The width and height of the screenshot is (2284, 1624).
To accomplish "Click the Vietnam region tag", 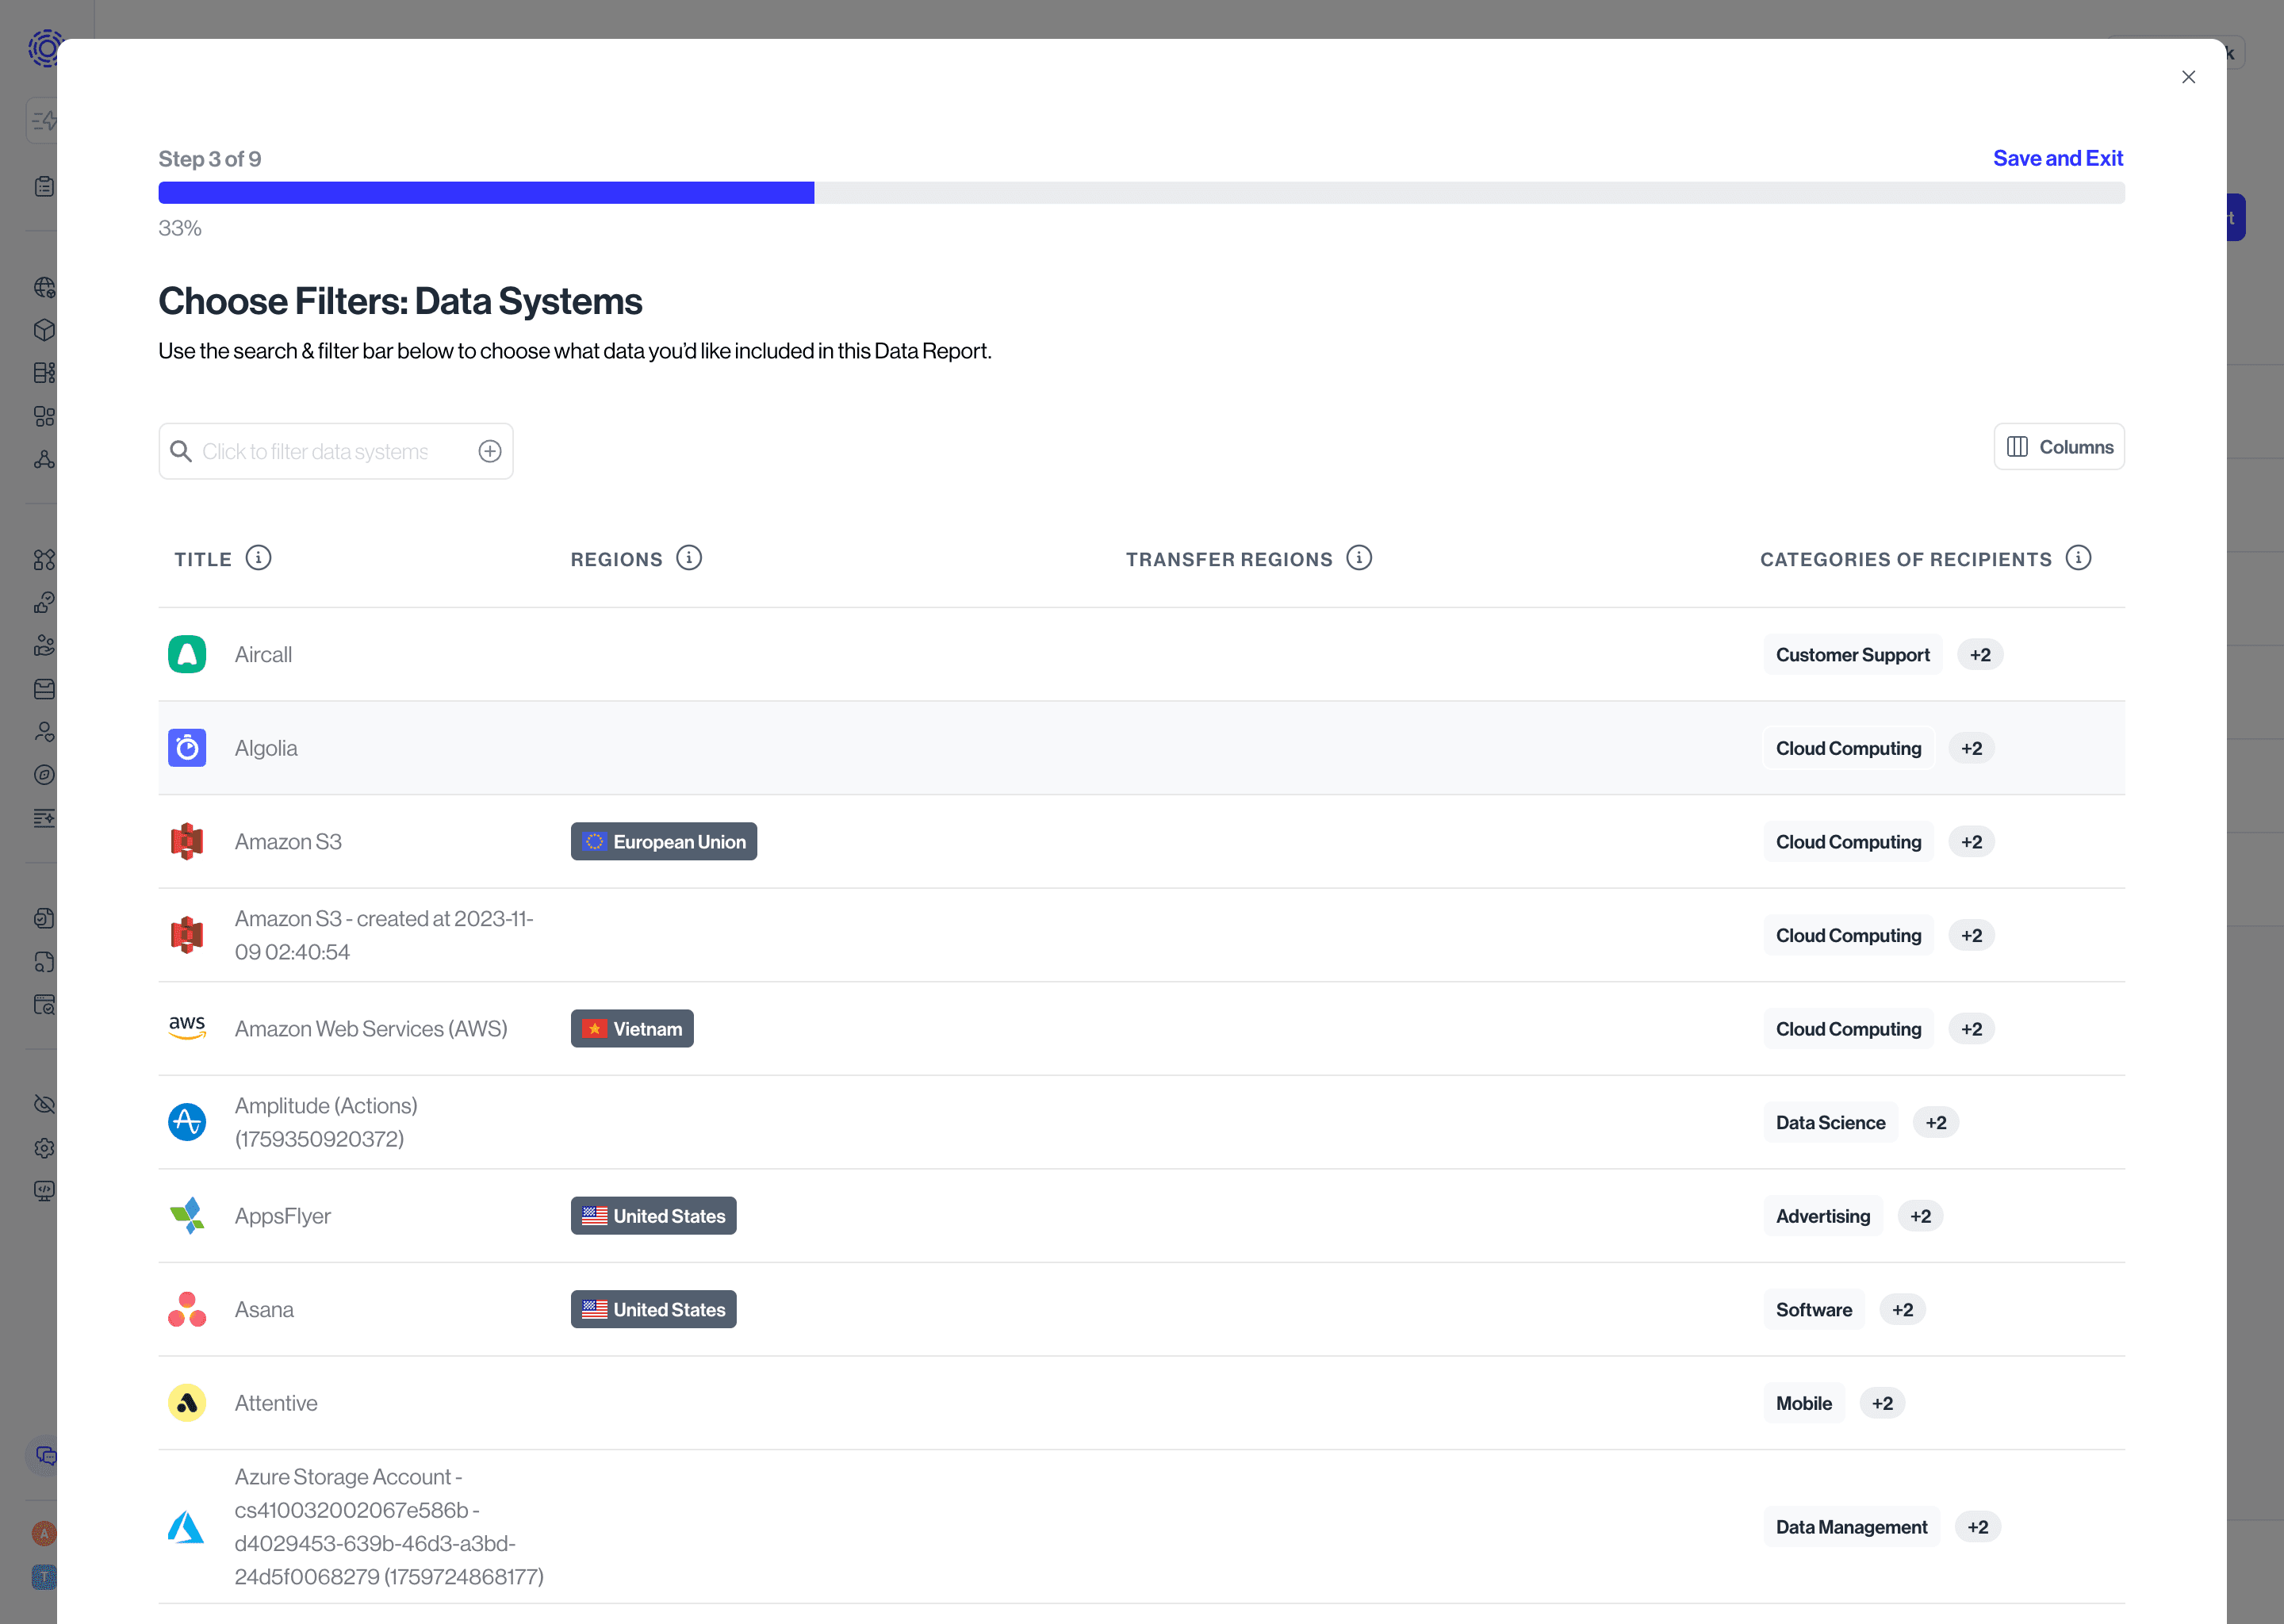I will [x=632, y=1028].
